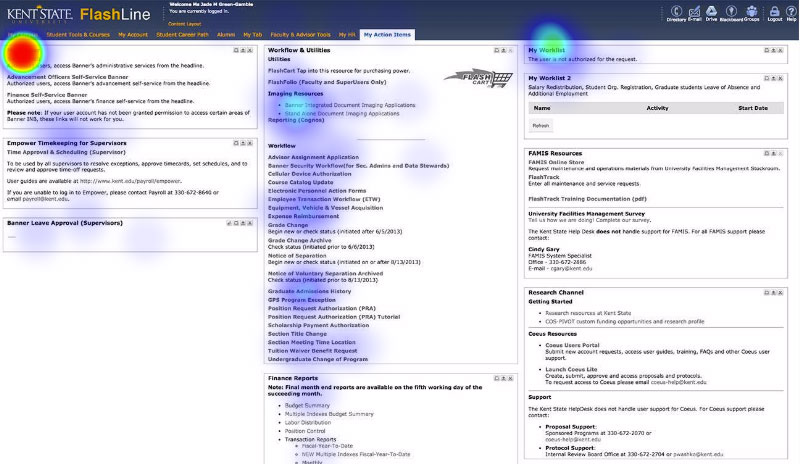Screen dimensions: 800x464
Task: Open Time Approval & Scheduling (Supervisor) link
Action: point(66,152)
